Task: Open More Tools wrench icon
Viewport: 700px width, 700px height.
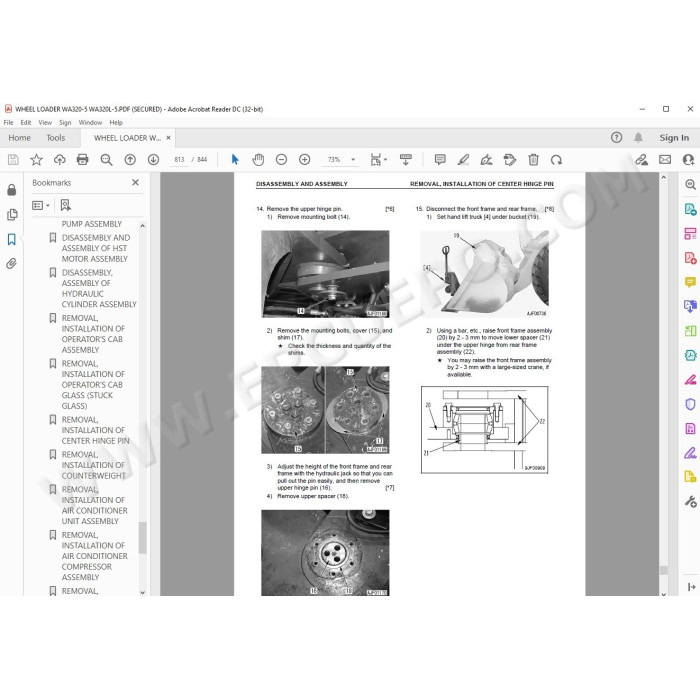Action: point(690,502)
